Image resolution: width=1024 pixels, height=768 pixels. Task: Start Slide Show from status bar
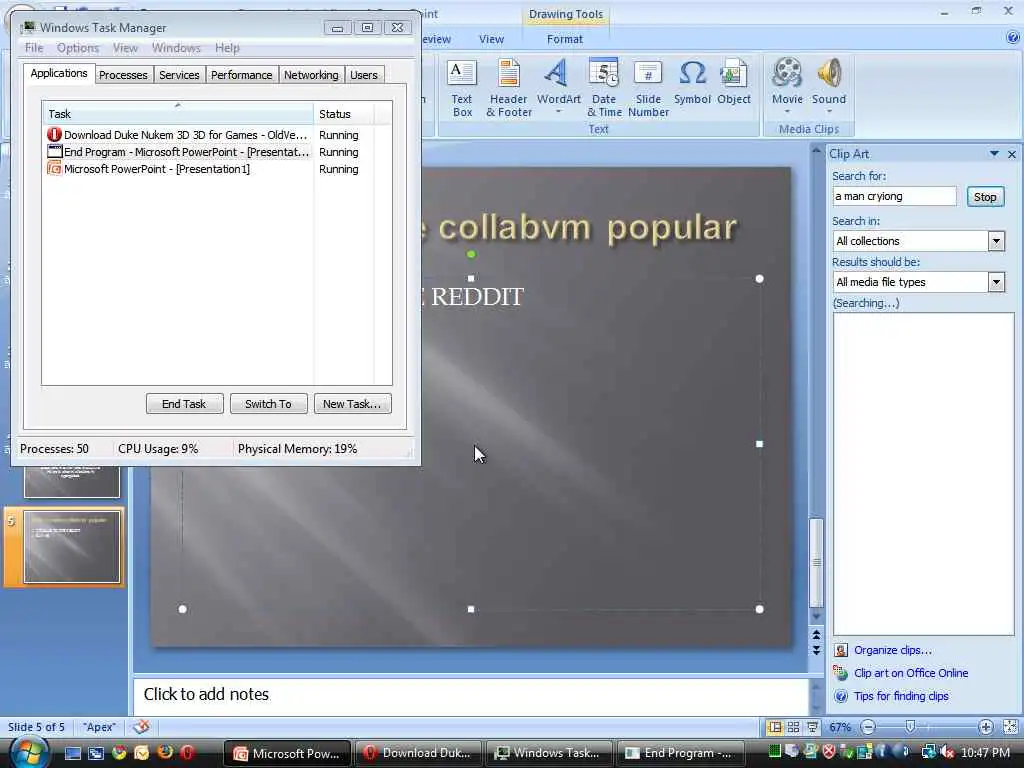812,727
